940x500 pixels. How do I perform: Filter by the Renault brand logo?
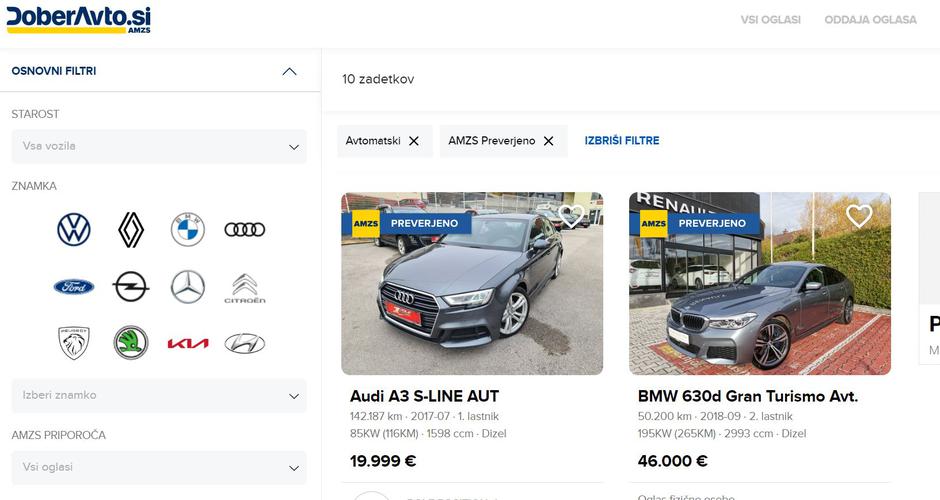pyautogui.click(x=131, y=230)
